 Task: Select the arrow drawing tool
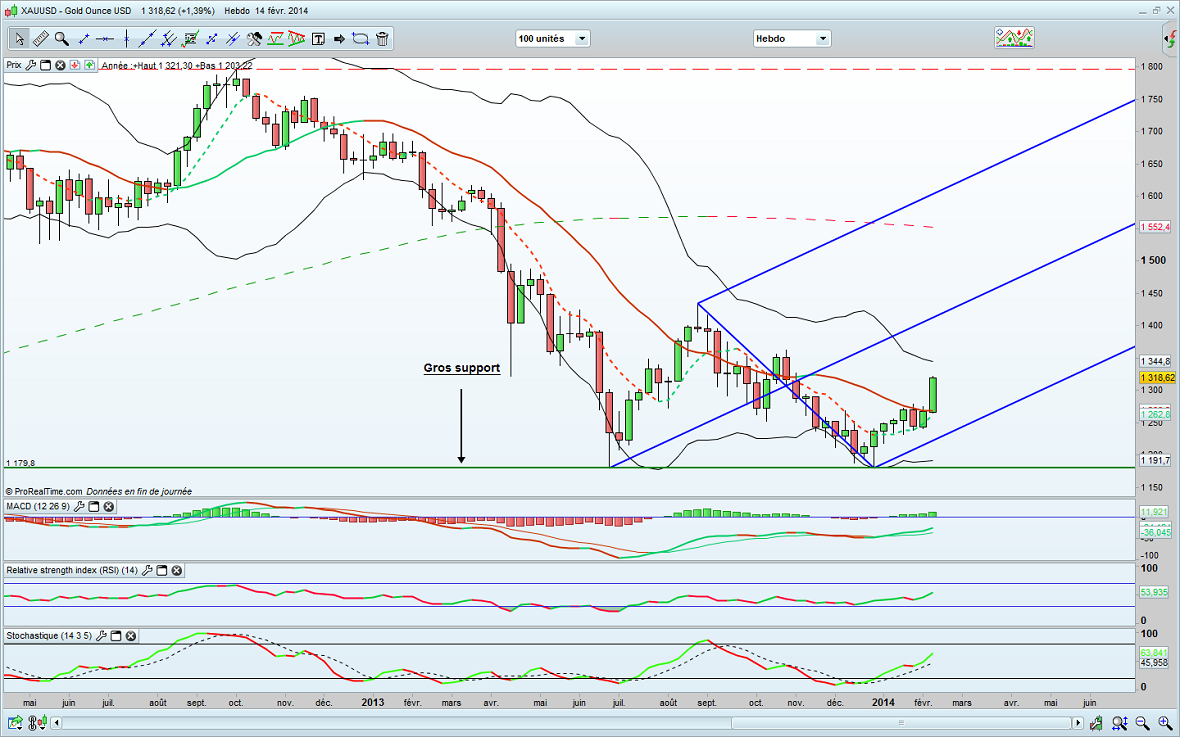(339, 39)
